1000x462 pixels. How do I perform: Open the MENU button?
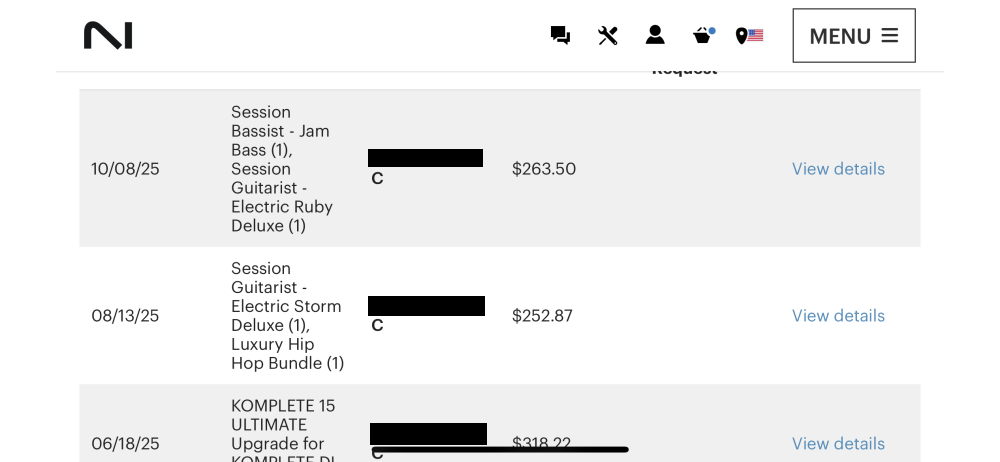tap(854, 36)
